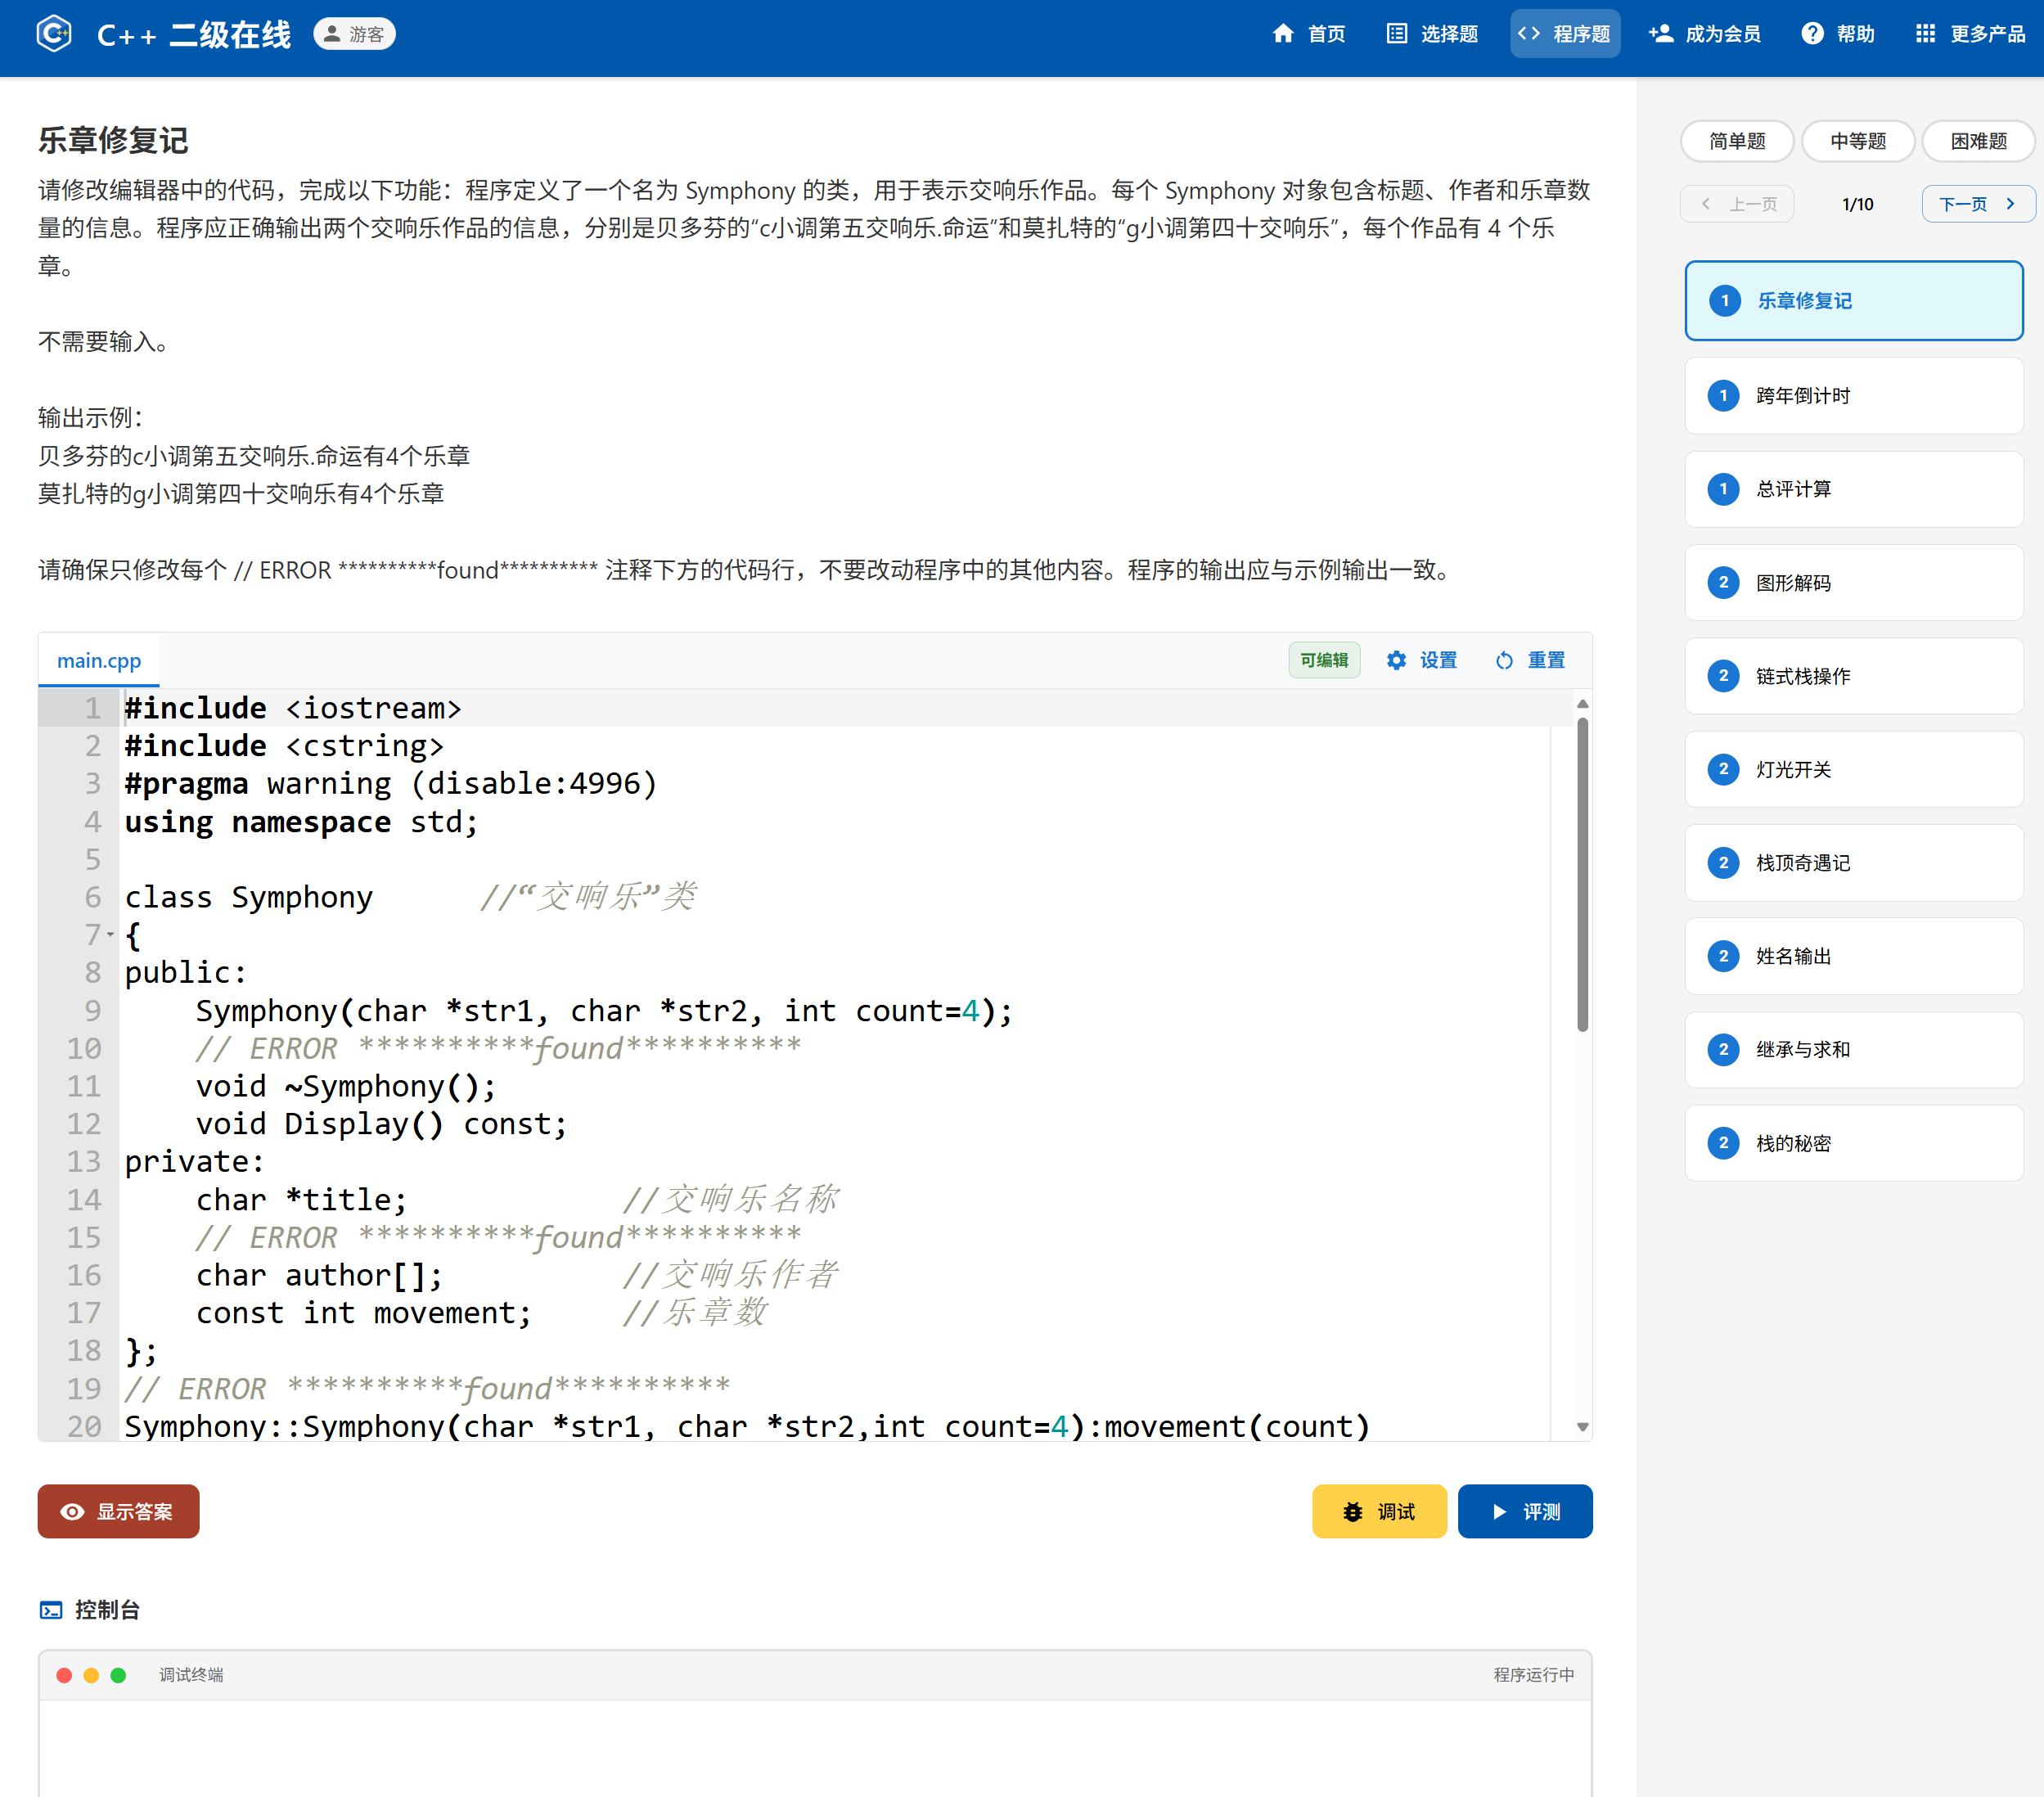Click 程序运行中 status text

pos(1533,1675)
